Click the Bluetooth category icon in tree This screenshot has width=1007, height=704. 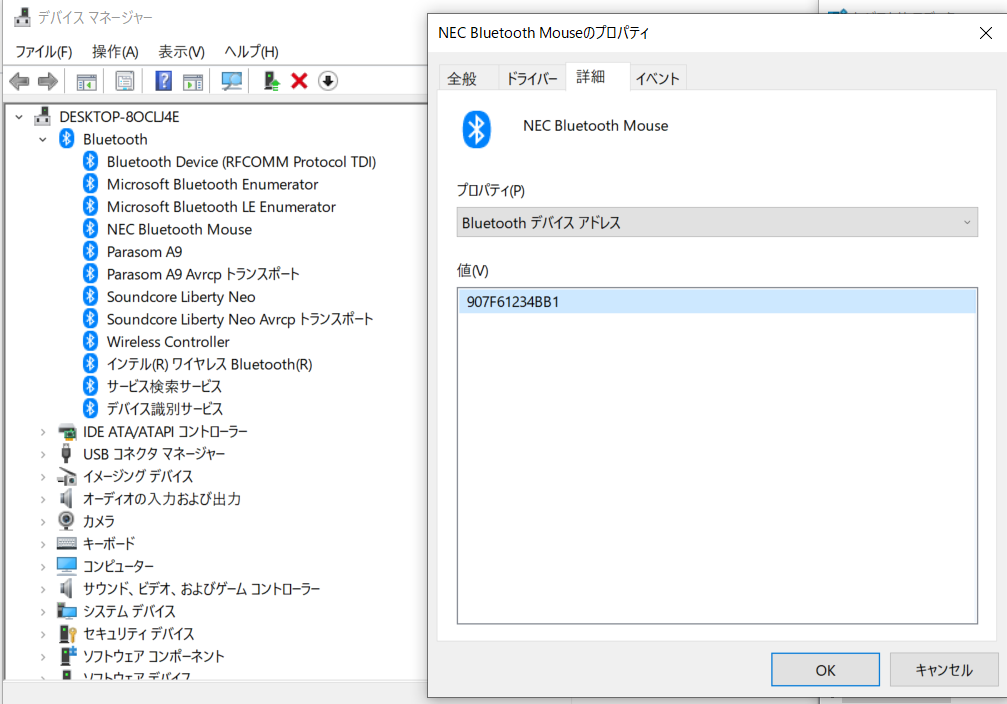(x=67, y=139)
